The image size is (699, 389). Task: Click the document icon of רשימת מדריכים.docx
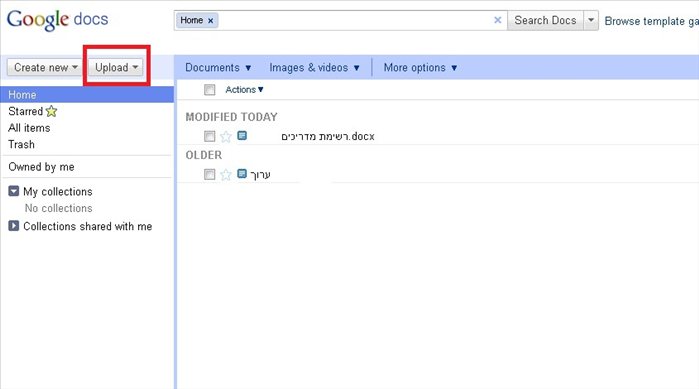click(x=242, y=135)
